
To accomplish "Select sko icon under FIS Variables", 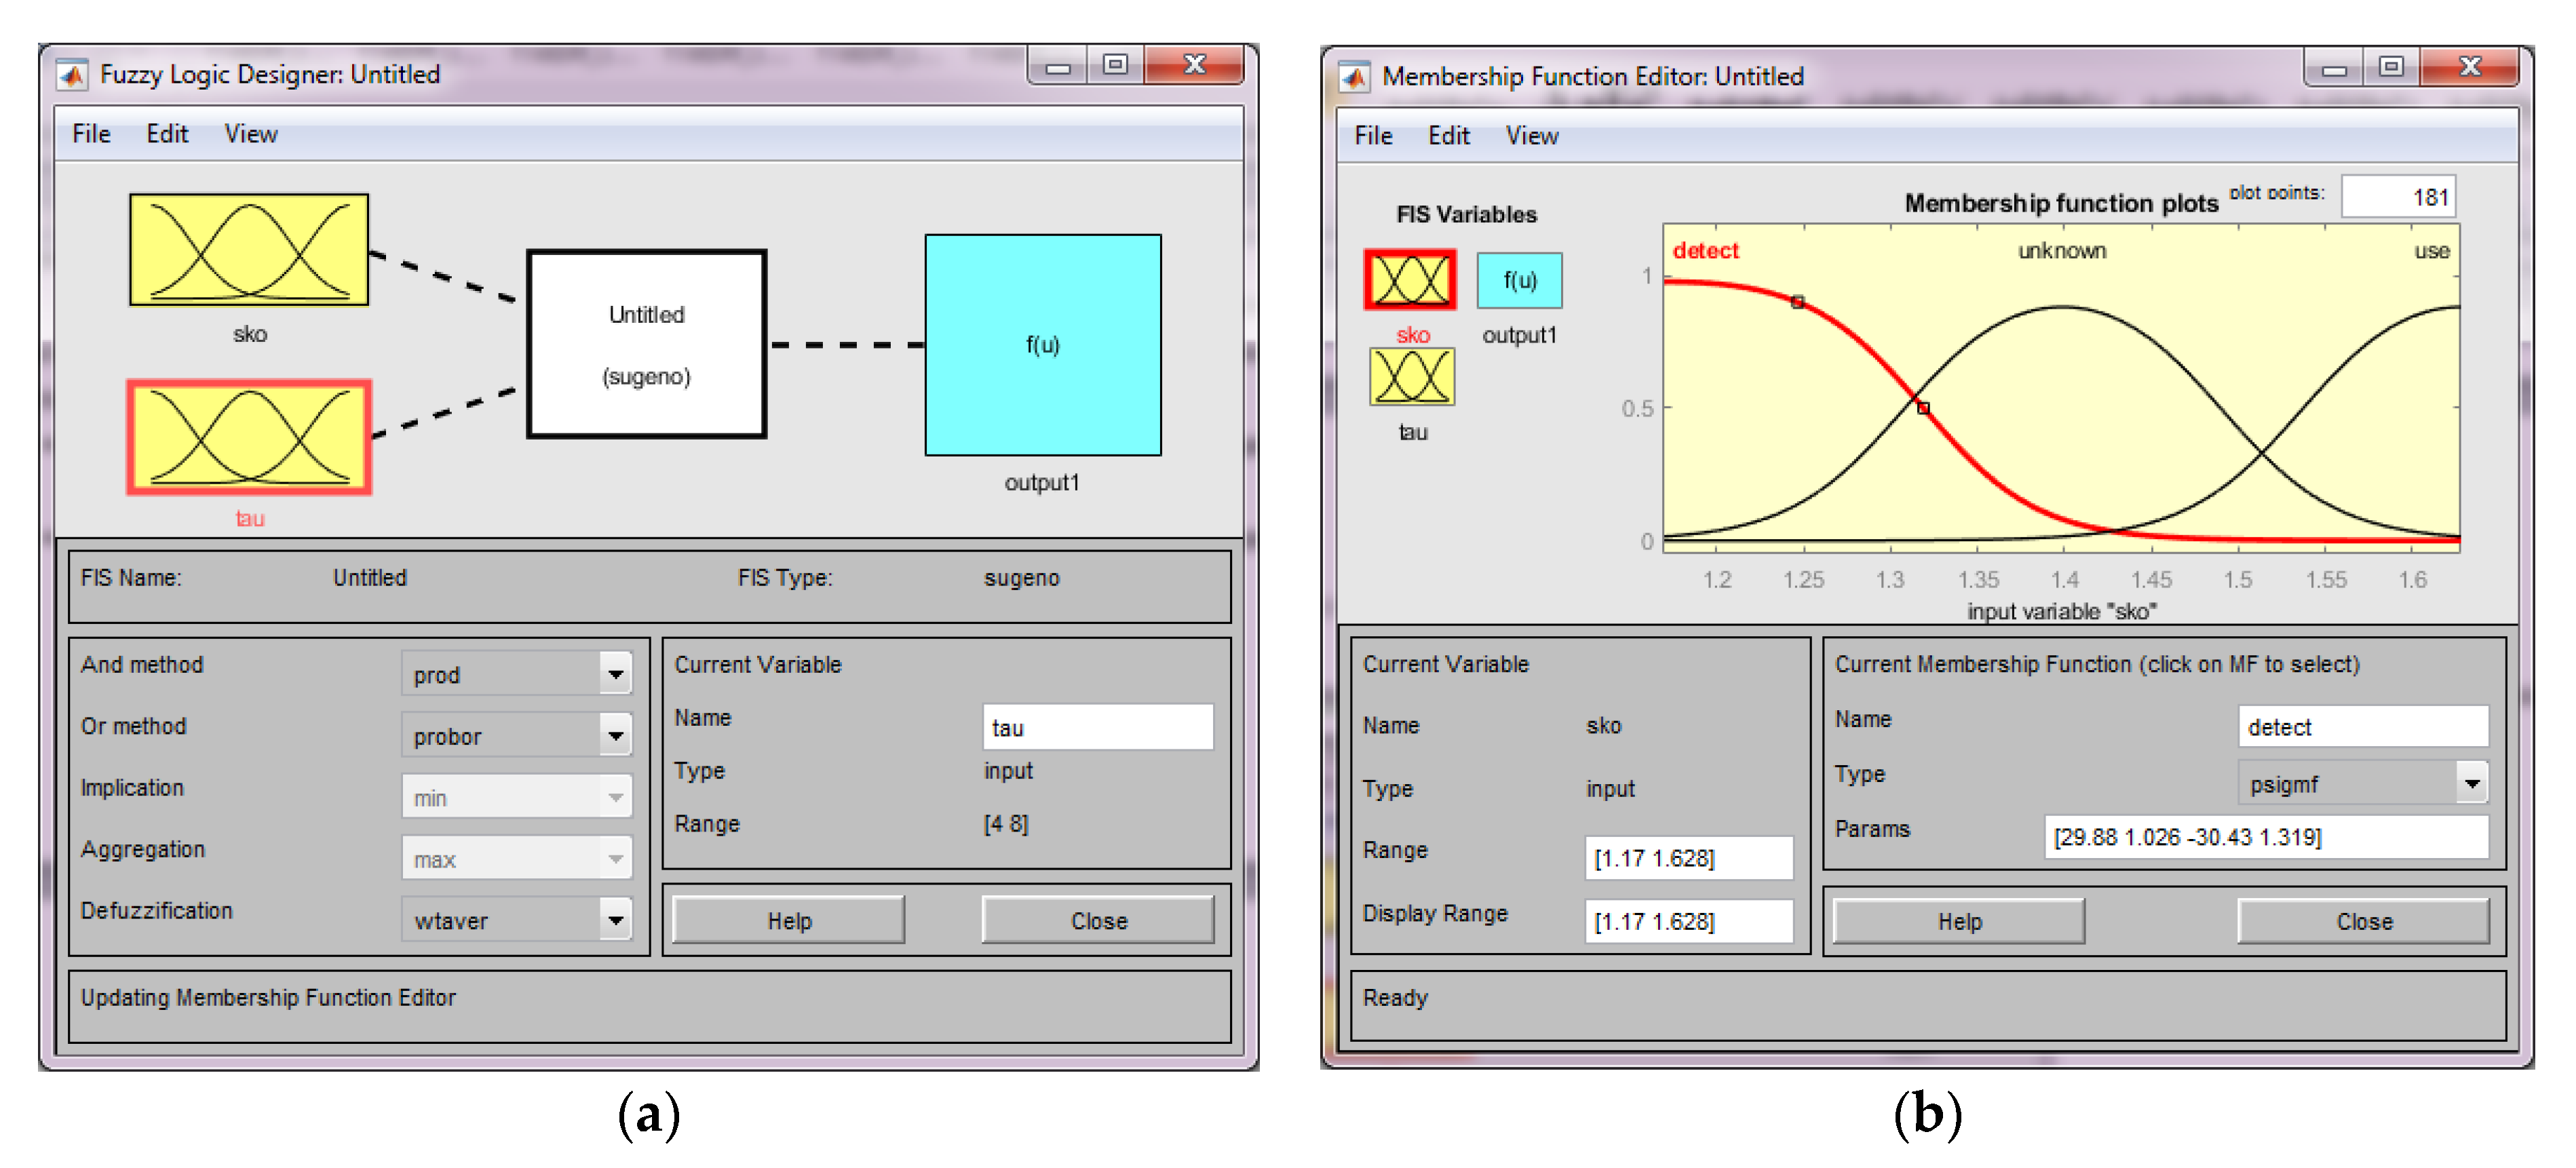I will coord(1410,279).
